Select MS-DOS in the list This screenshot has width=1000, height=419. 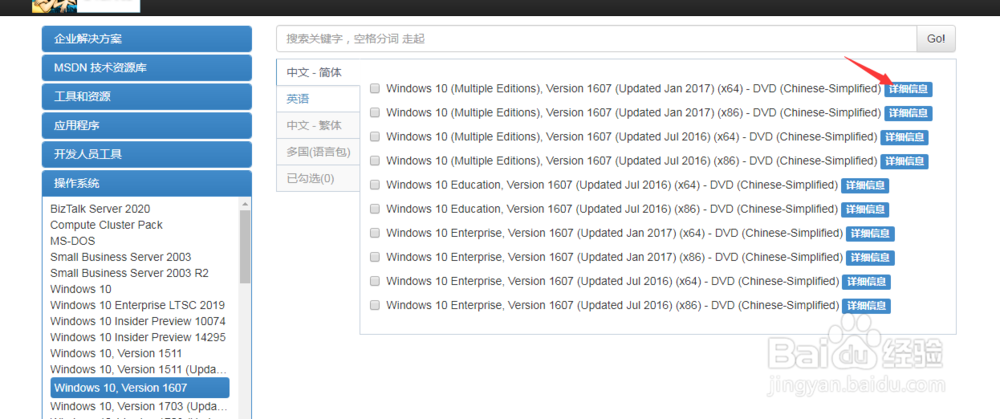point(73,241)
